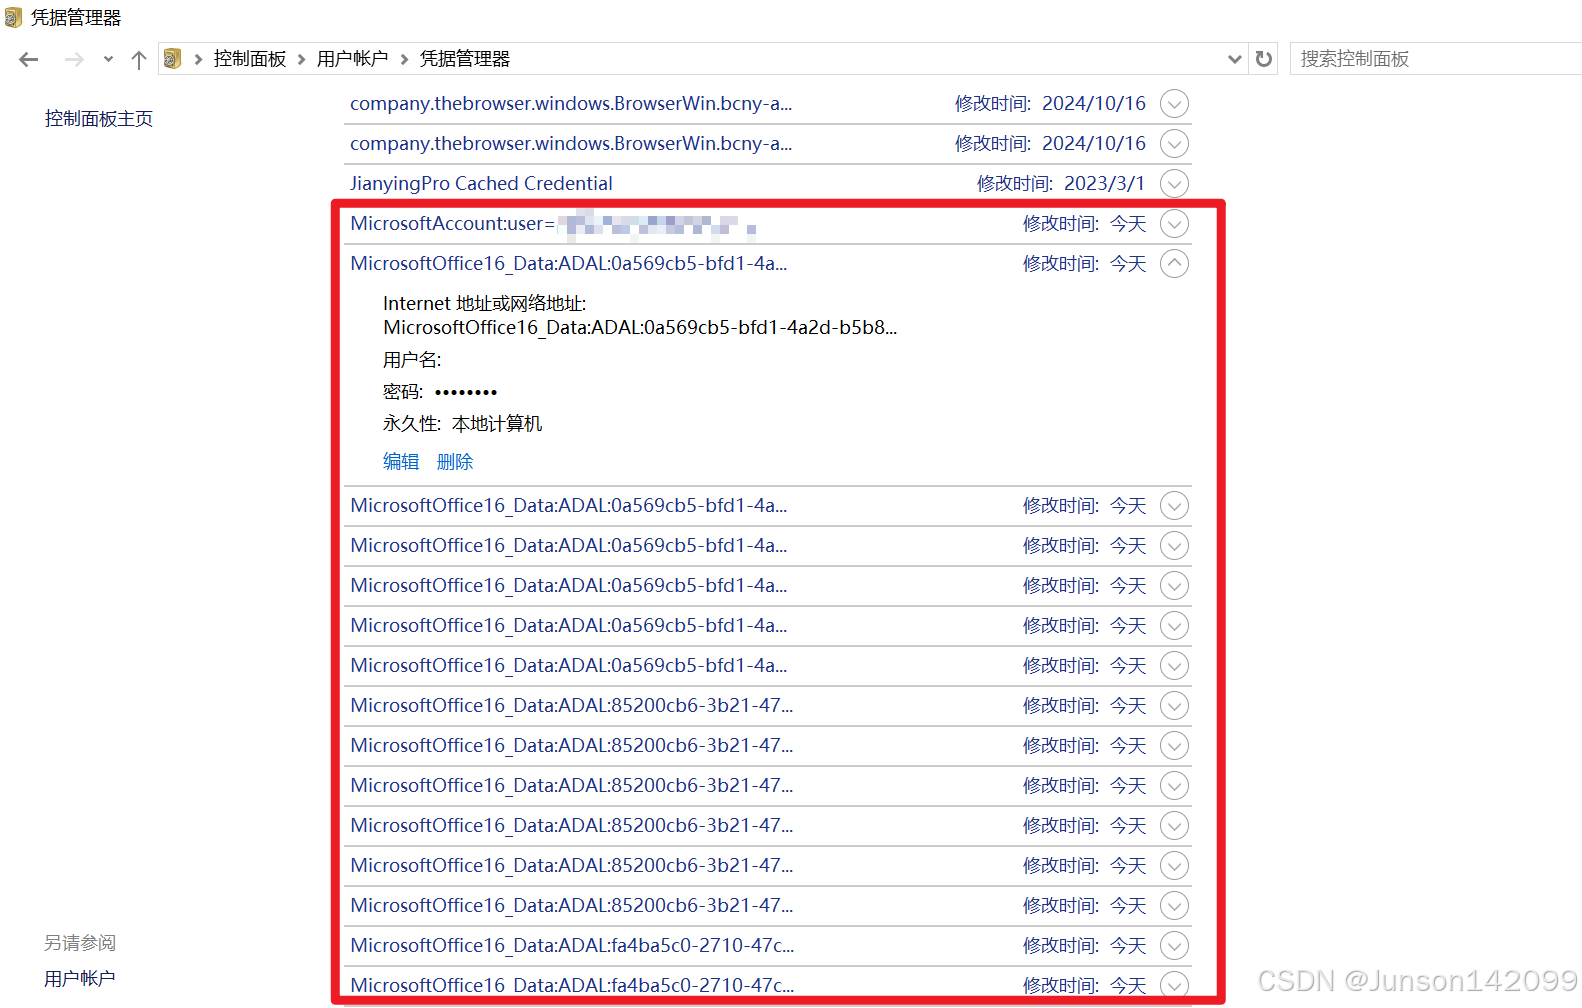Image resolution: width=1582 pixels, height=1008 pixels.
Task: Click the 凭据管理器 title bar icon
Action: [14, 17]
